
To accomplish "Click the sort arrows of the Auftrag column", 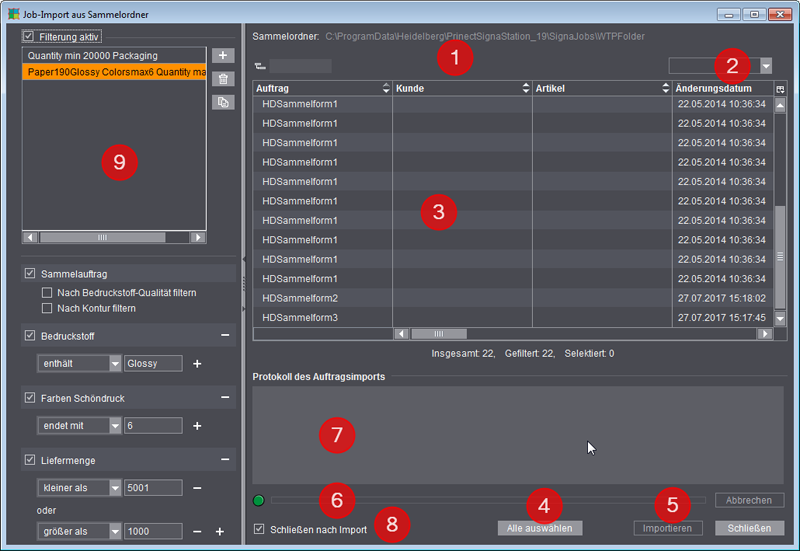I will (x=386, y=88).
